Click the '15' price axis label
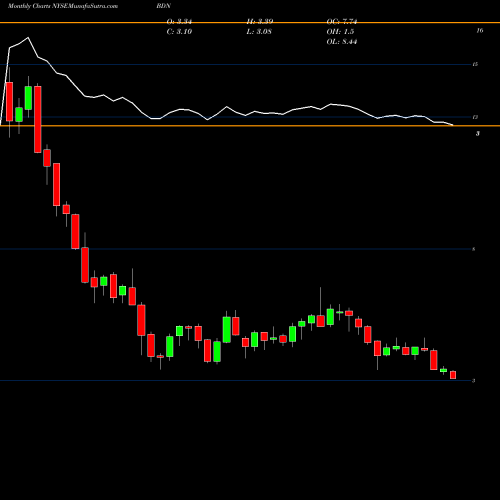Image resolution: width=500 pixels, height=500 pixels. (x=475, y=64)
